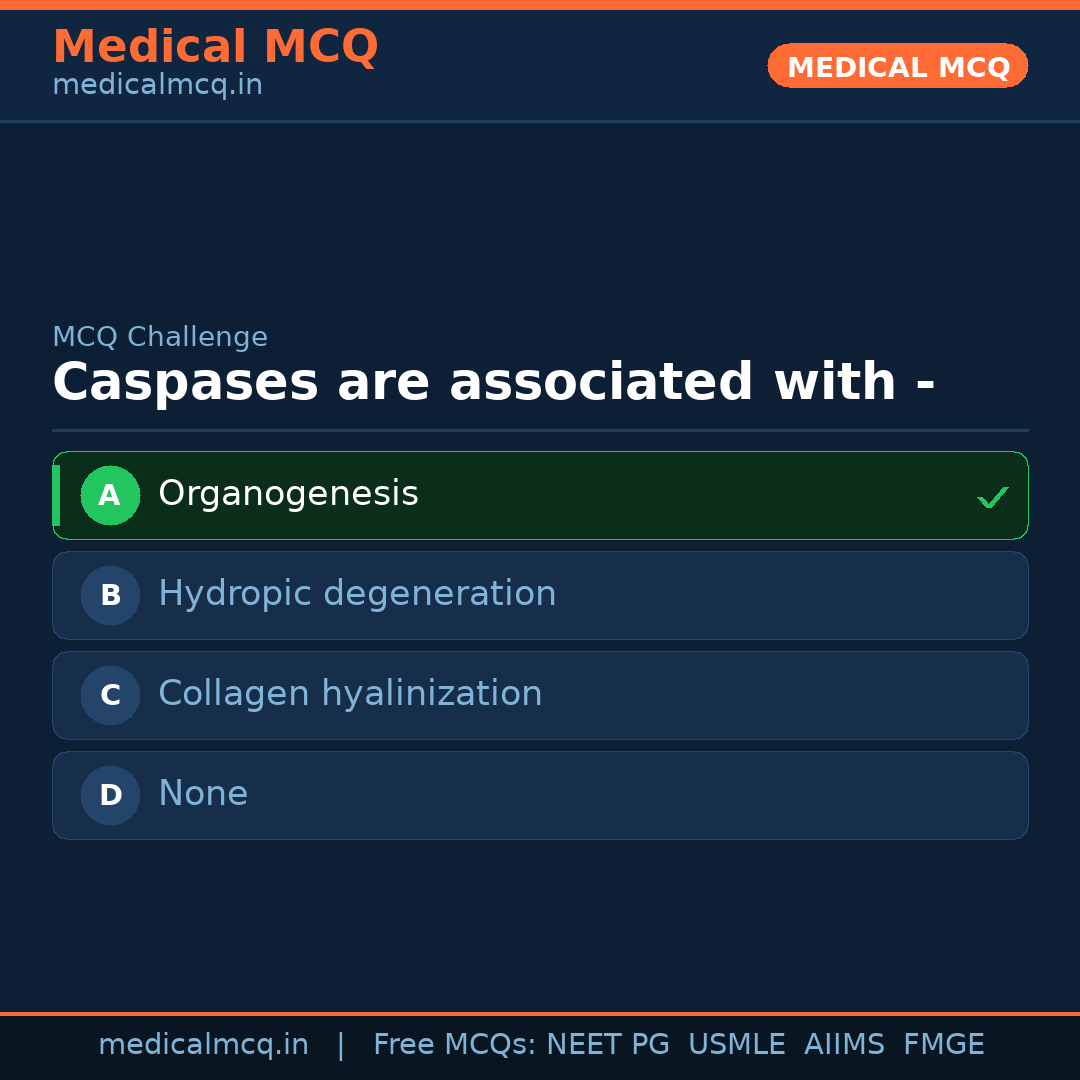Click the medicalmcq.in footer link

[x=203, y=1044]
